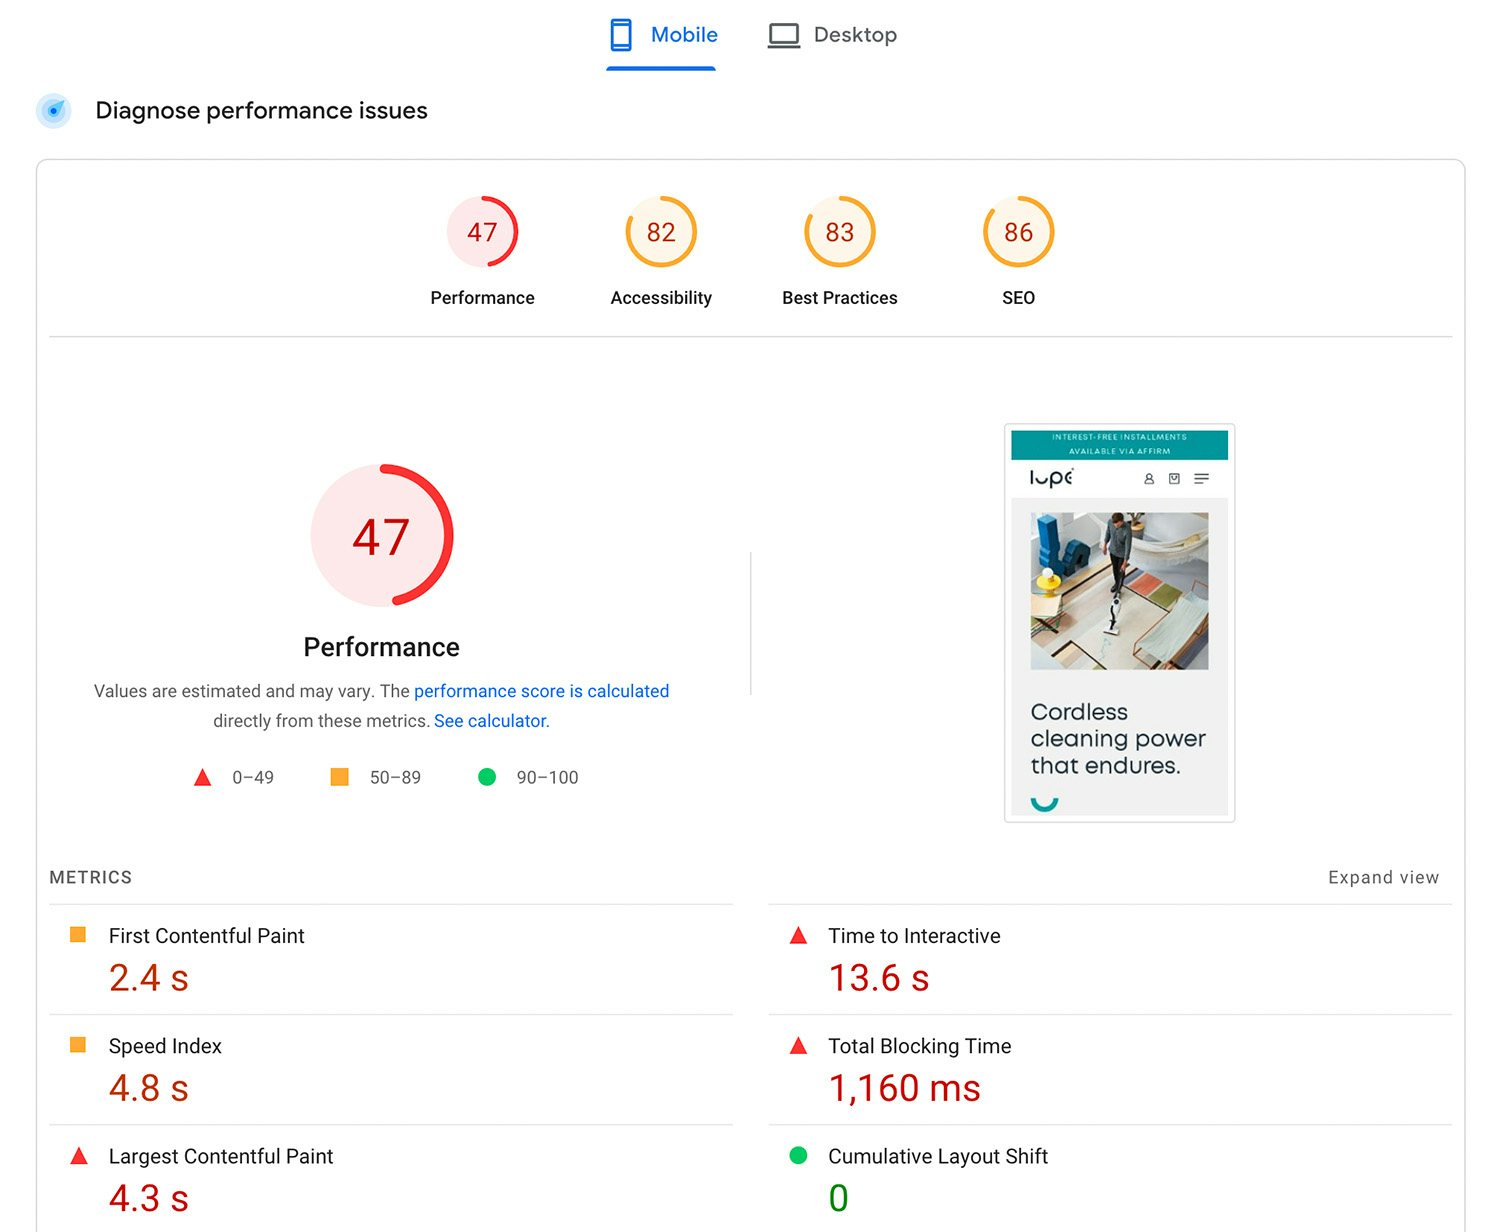
Task: Click the Accessibility label under score 82
Action: pyautogui.click(x=661, y=298)
